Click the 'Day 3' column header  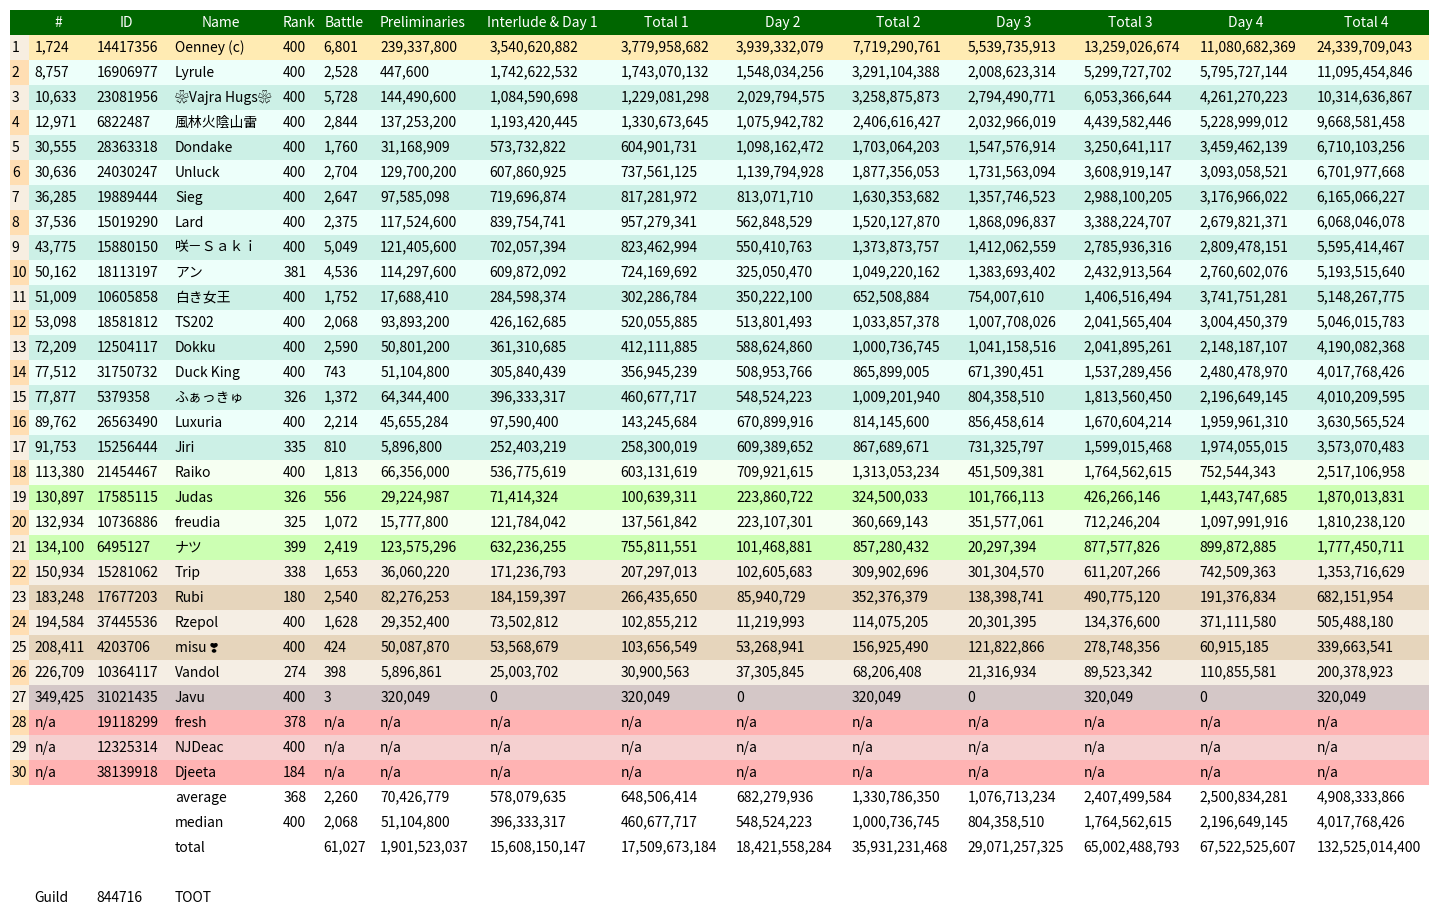[x=1014, y=22]
